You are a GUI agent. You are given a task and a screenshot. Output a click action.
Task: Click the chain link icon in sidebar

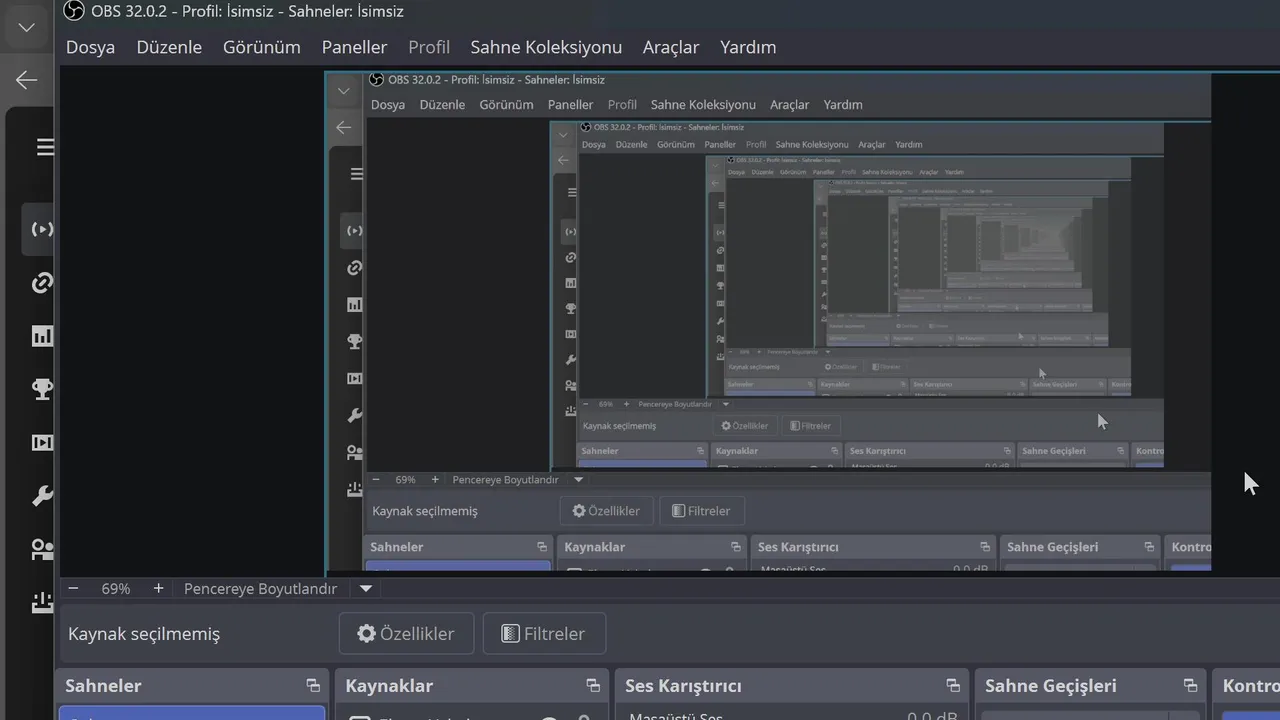42,283
